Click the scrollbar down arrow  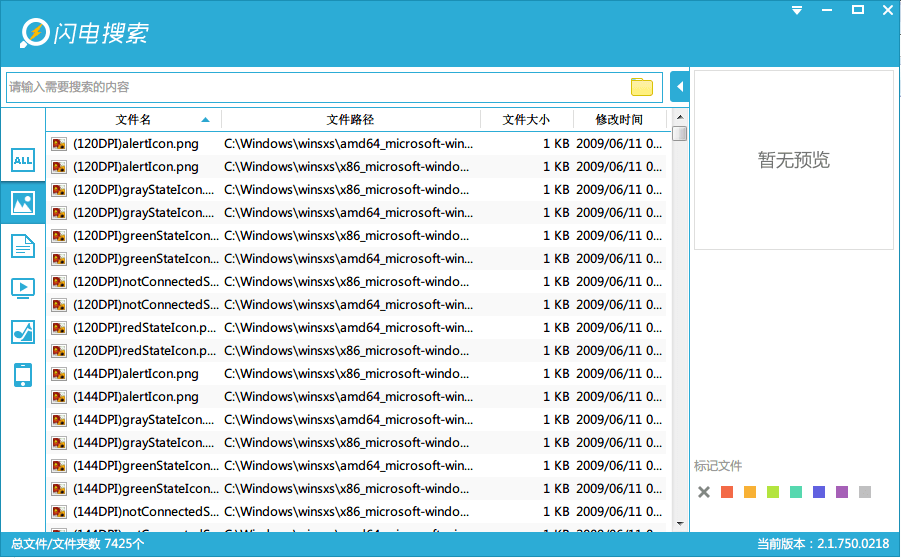pyautogui.click(x=680, y=524)
